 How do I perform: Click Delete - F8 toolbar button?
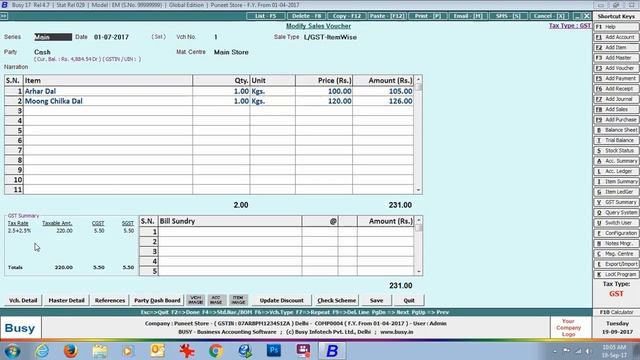306,16
